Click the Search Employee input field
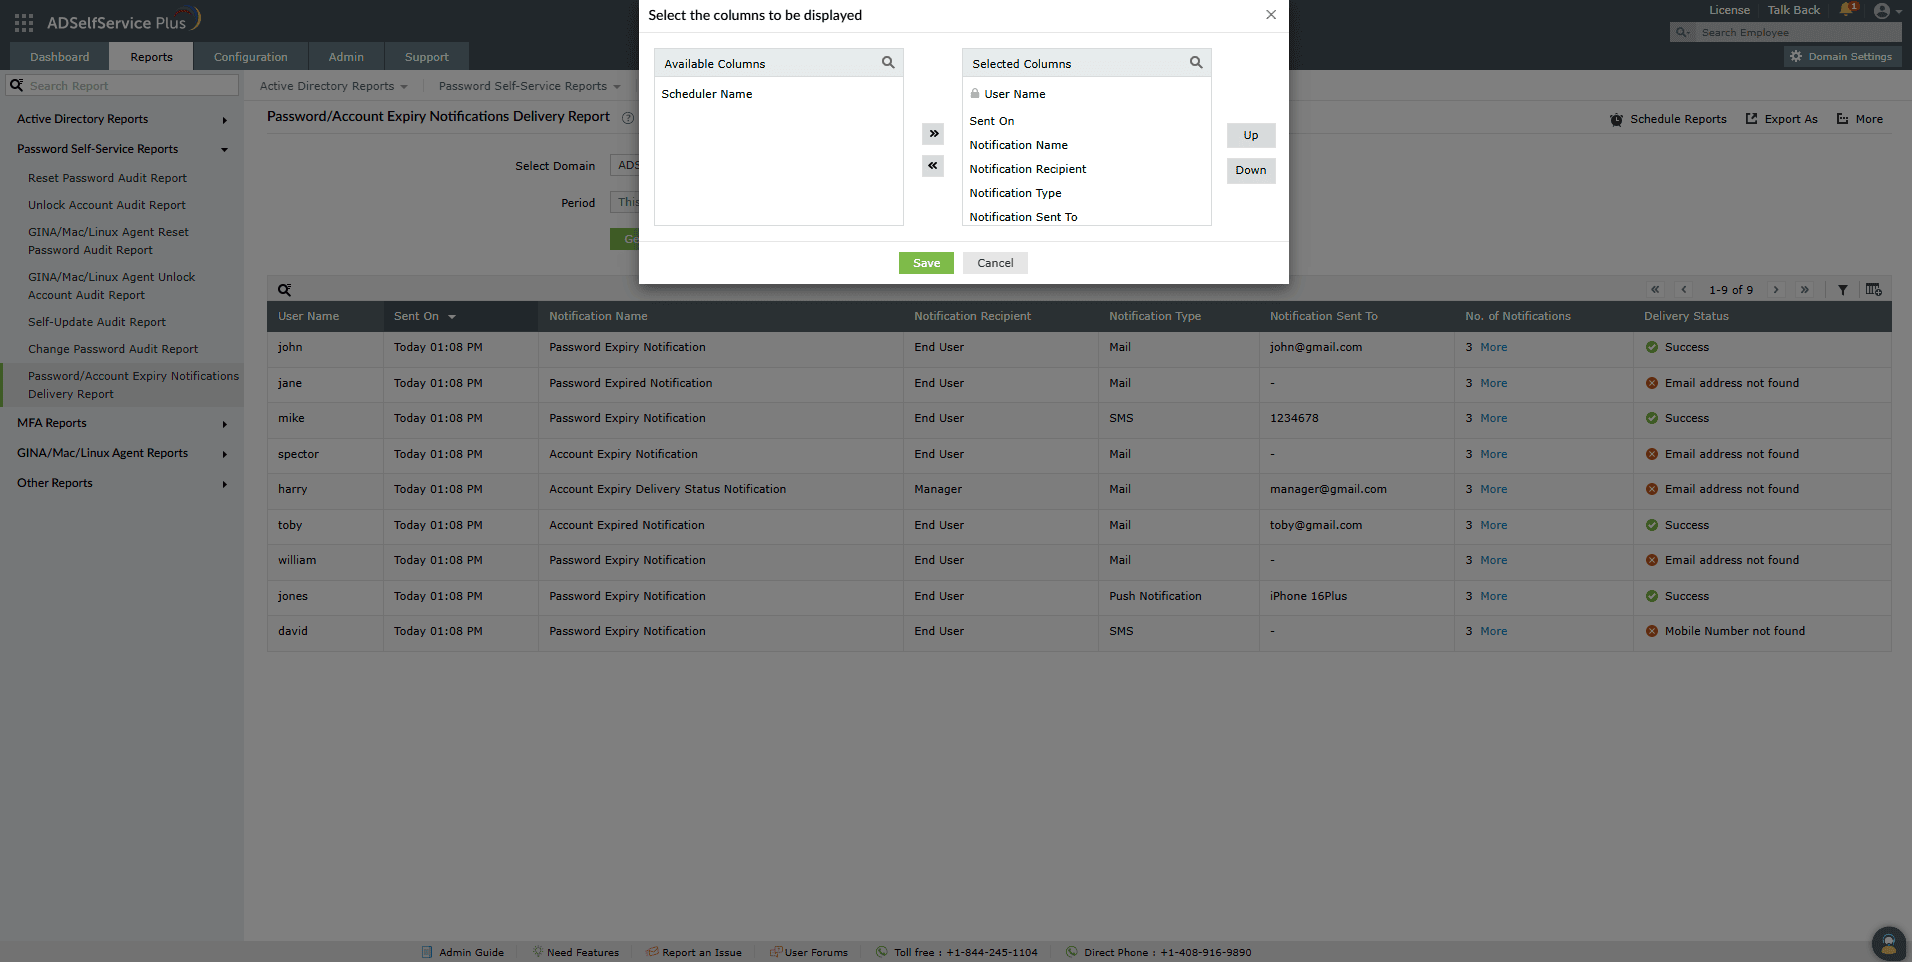1912x962 pixels. tap(1790, 32)
